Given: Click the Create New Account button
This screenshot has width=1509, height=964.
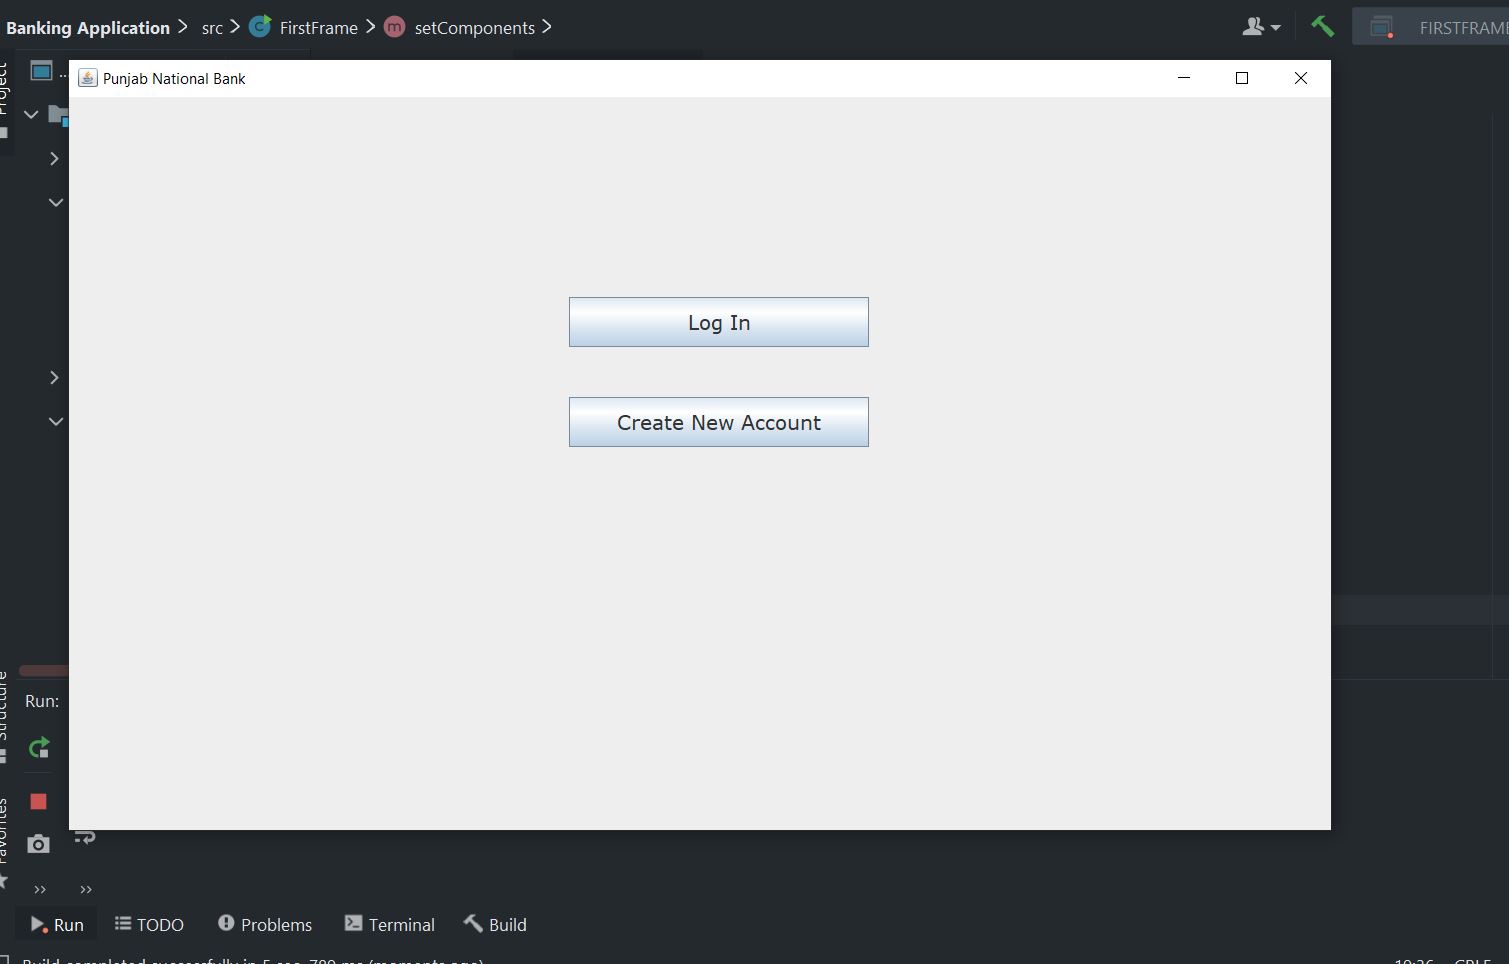Looking at the screenshot, I should pyautogui.click(x=718, y=422).
